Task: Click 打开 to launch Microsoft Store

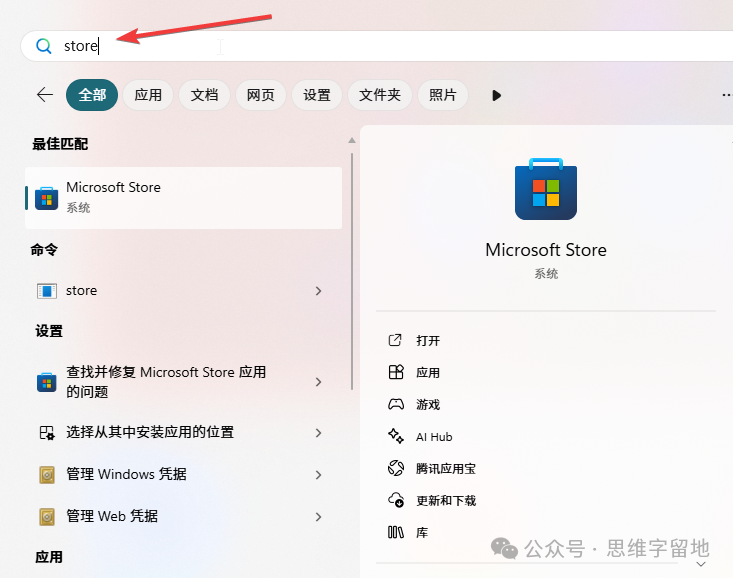Action: pos(428,341)
